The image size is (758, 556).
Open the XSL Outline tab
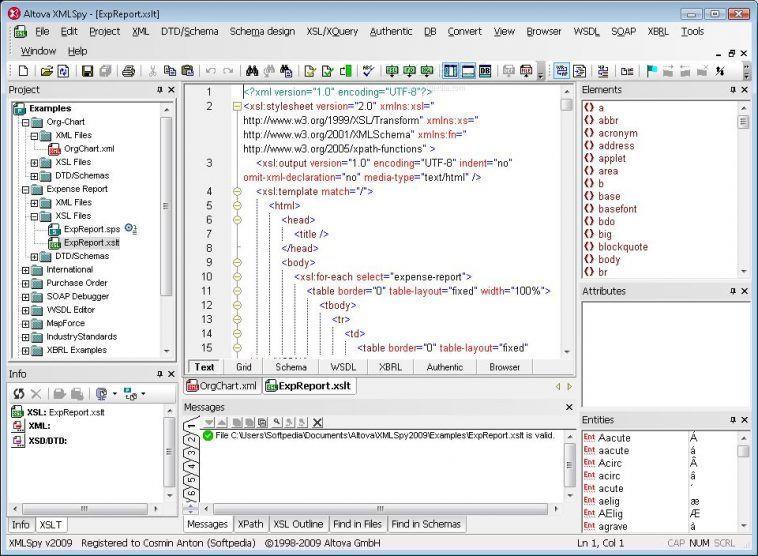click(x=298, y=524)
